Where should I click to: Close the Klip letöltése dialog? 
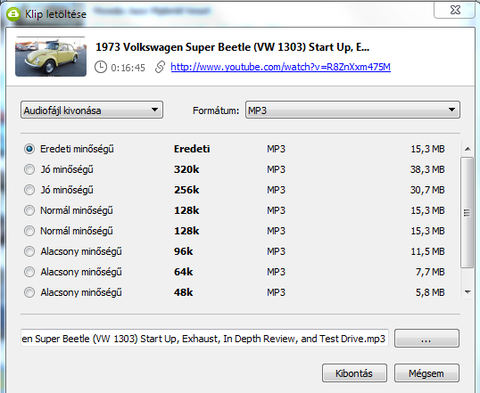point(455,10)
